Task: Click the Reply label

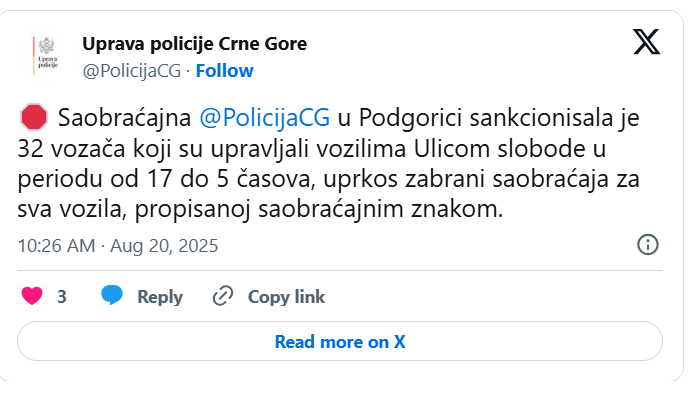Action: pos(160,297)
